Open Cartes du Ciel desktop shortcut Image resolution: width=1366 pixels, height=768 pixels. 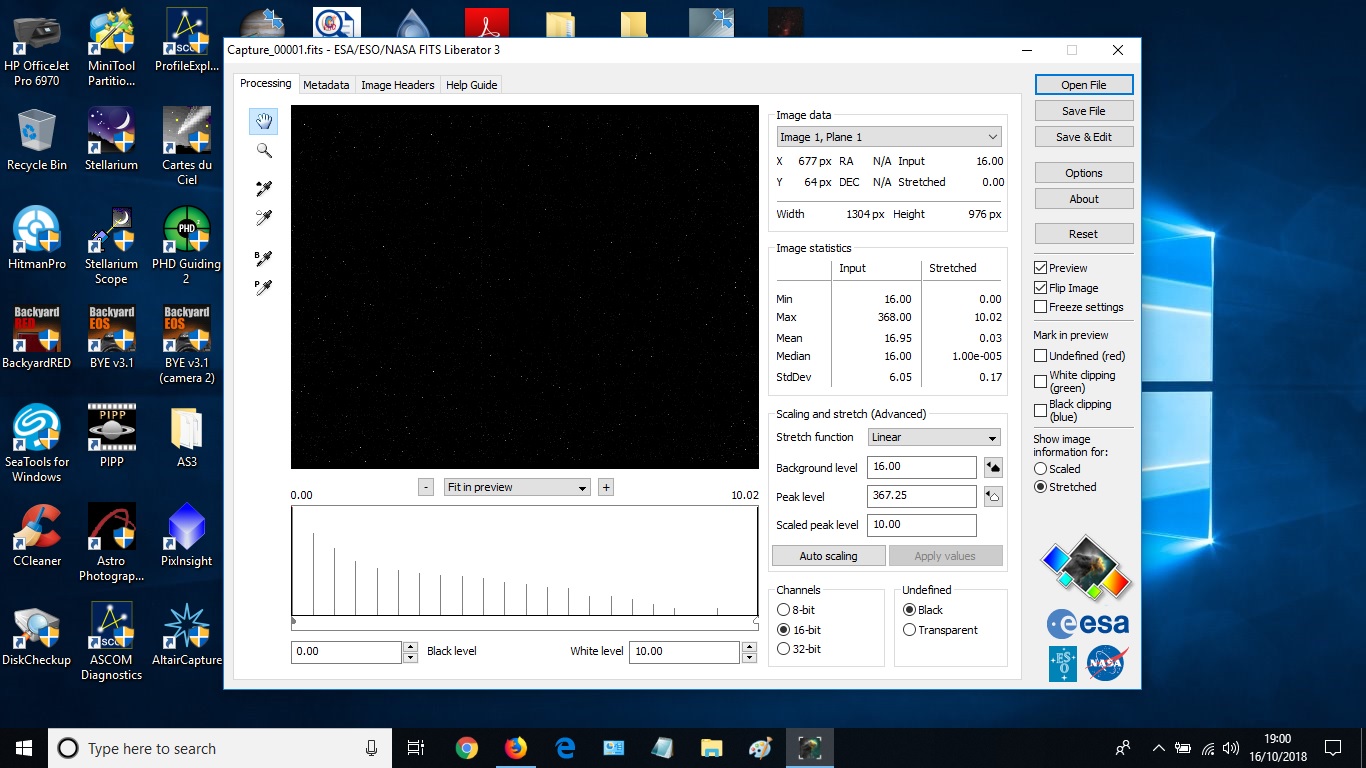point(186,146)
